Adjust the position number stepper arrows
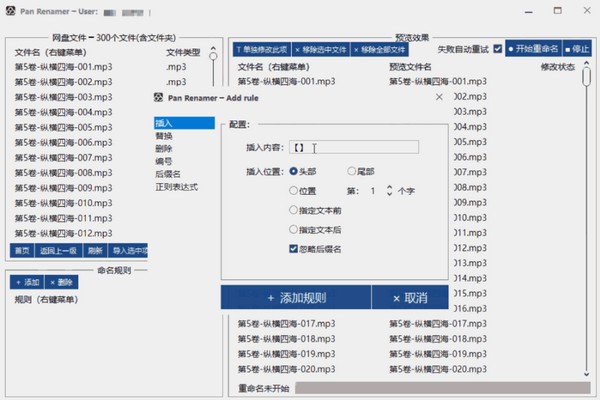 390,190
